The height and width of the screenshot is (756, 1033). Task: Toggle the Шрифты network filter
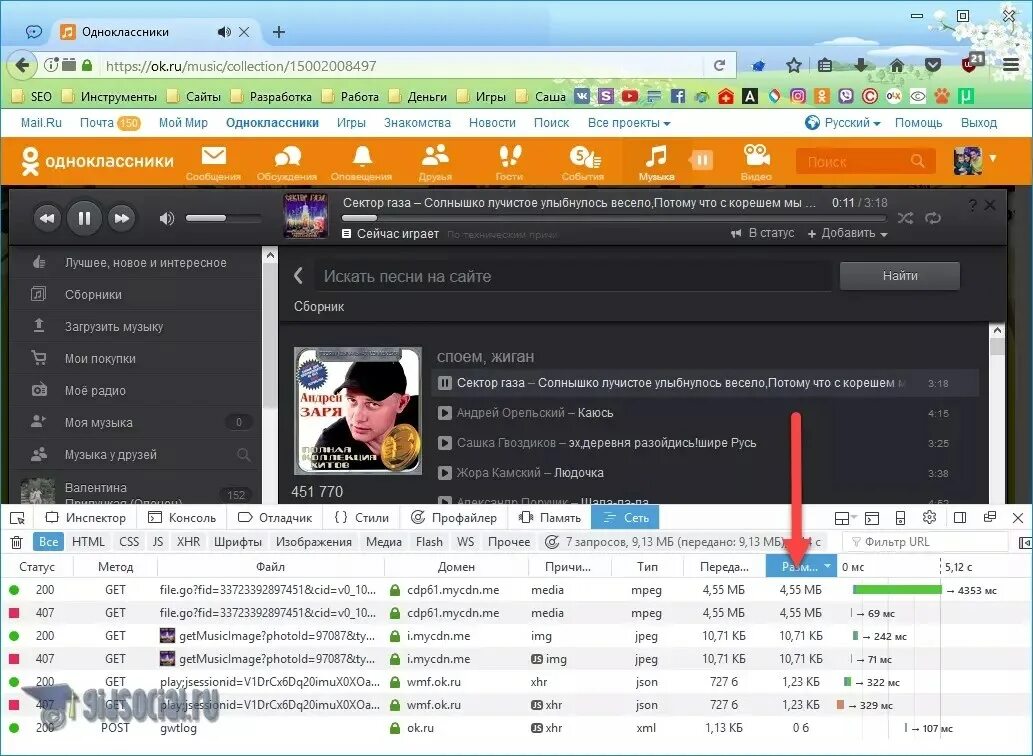click(238, 542)
